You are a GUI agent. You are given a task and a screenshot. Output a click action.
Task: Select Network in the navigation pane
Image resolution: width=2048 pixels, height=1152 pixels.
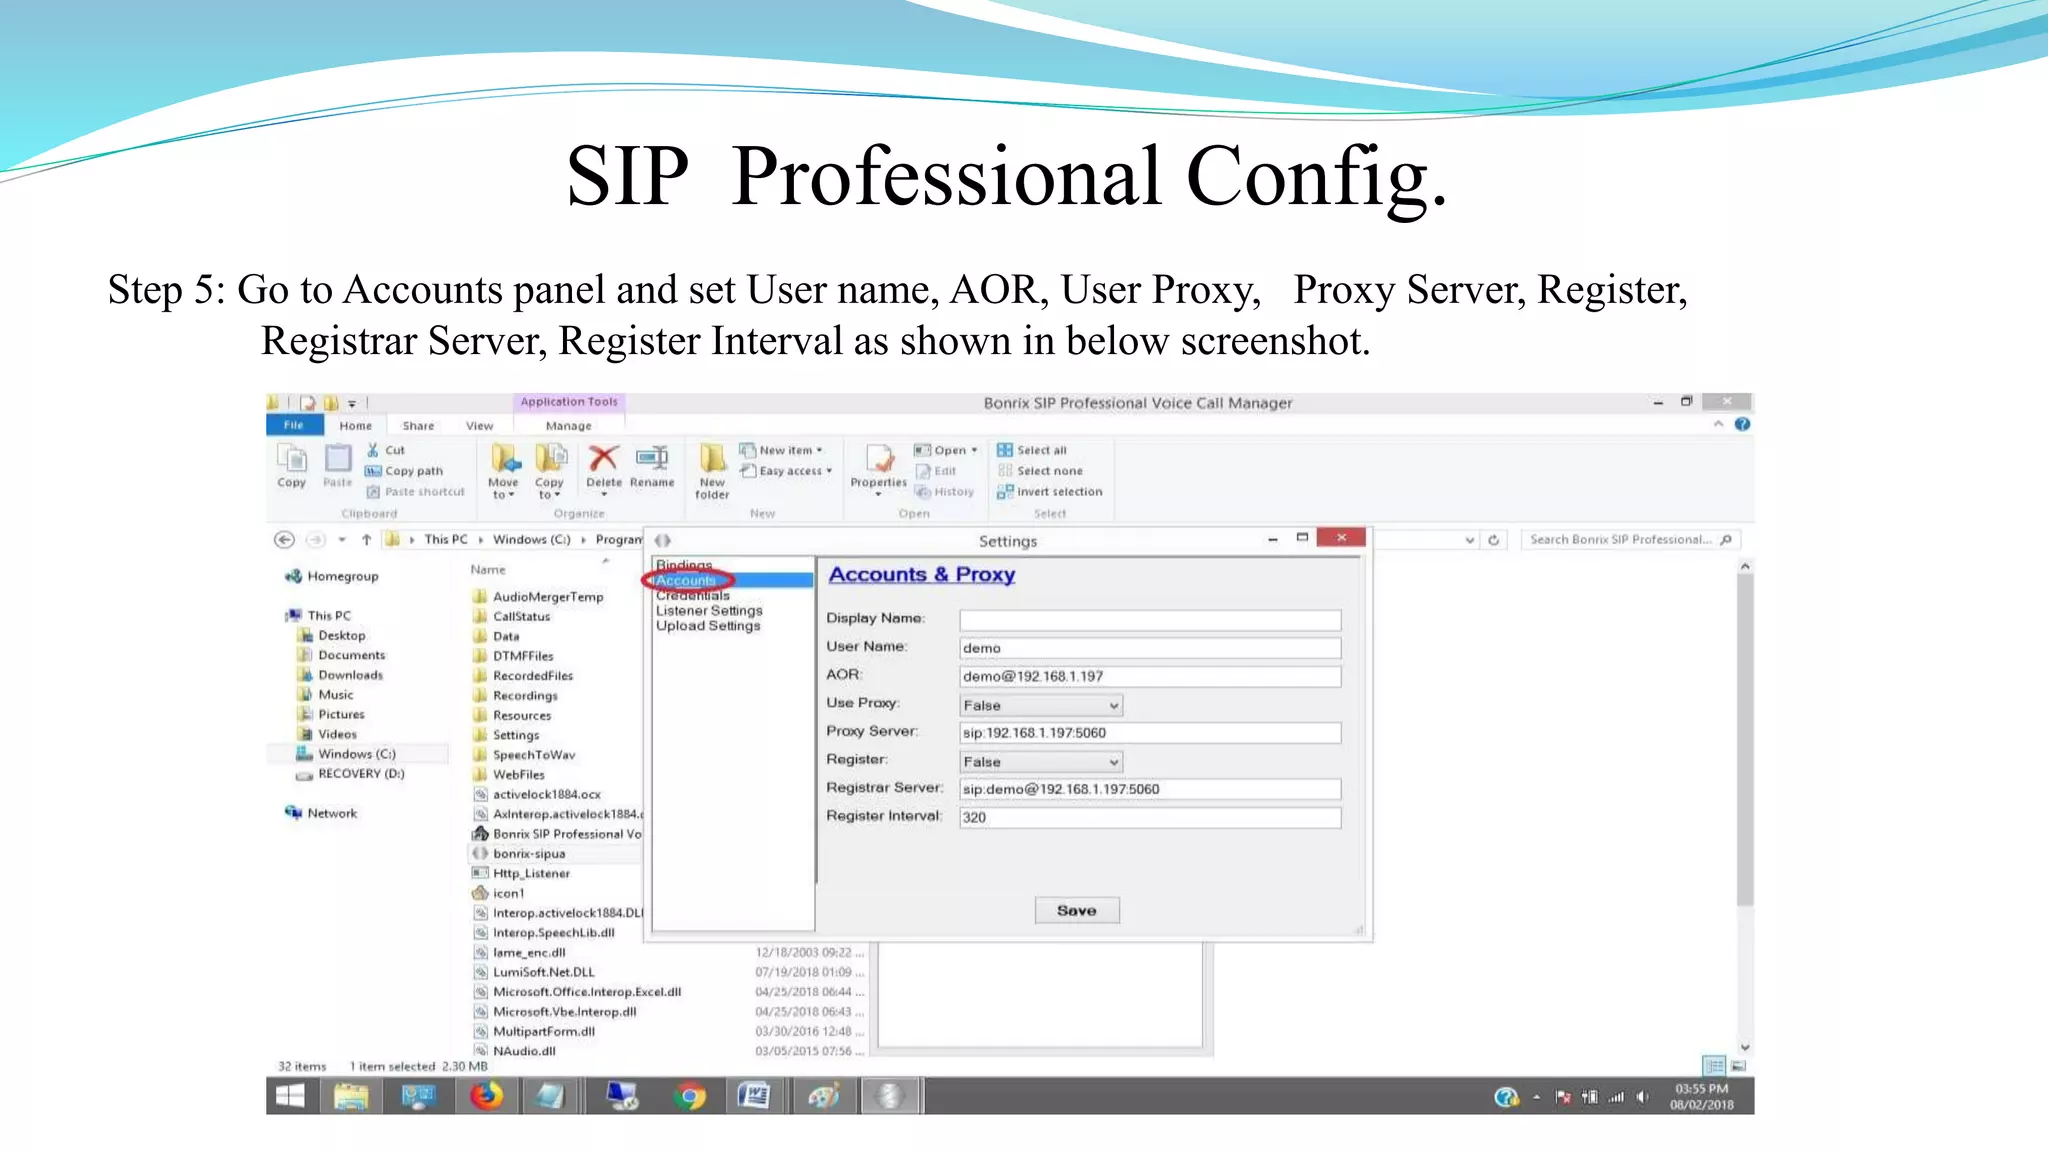point(322,813)
